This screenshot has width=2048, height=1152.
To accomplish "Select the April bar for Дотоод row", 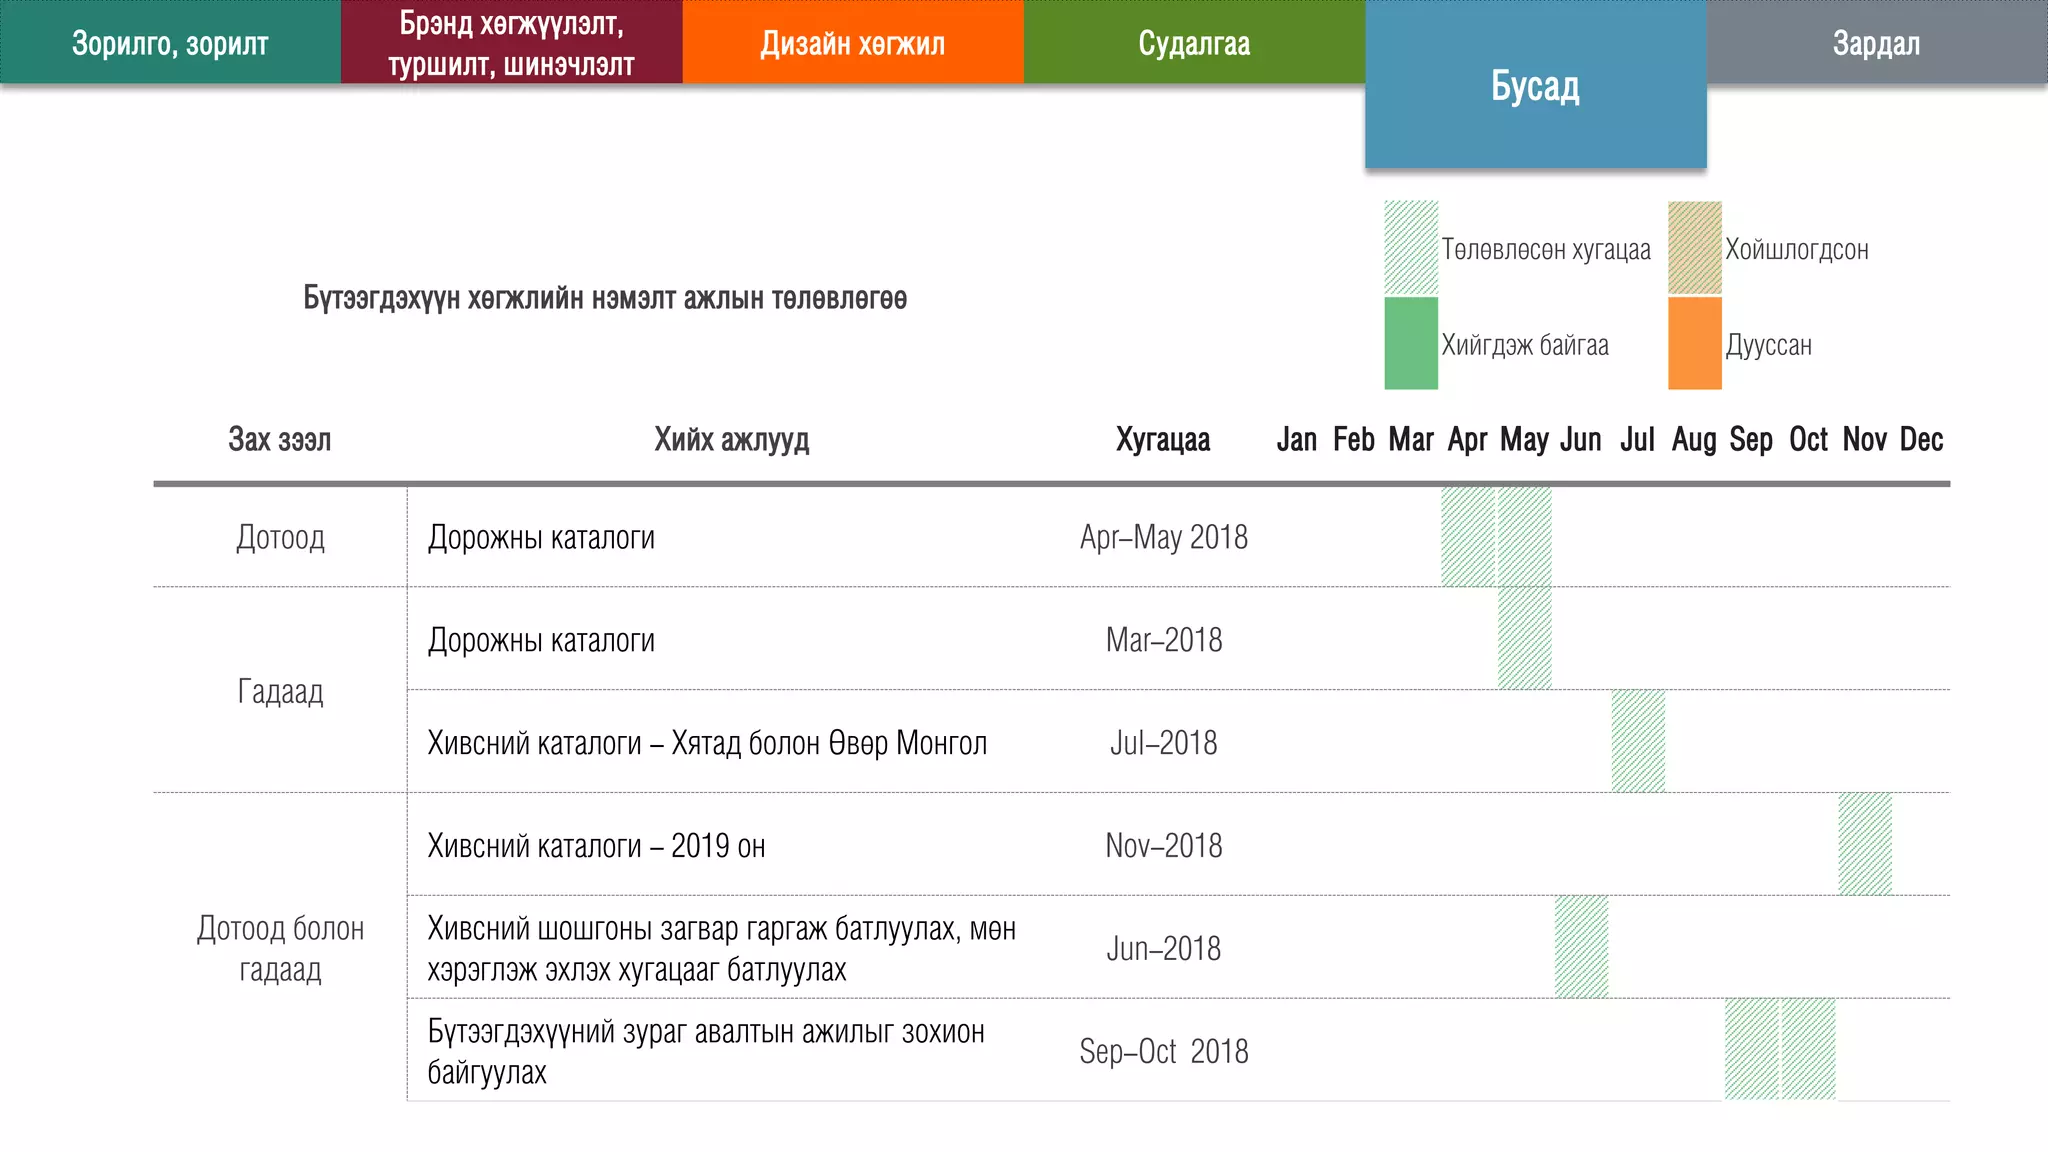I will (x=1467, y=537).
